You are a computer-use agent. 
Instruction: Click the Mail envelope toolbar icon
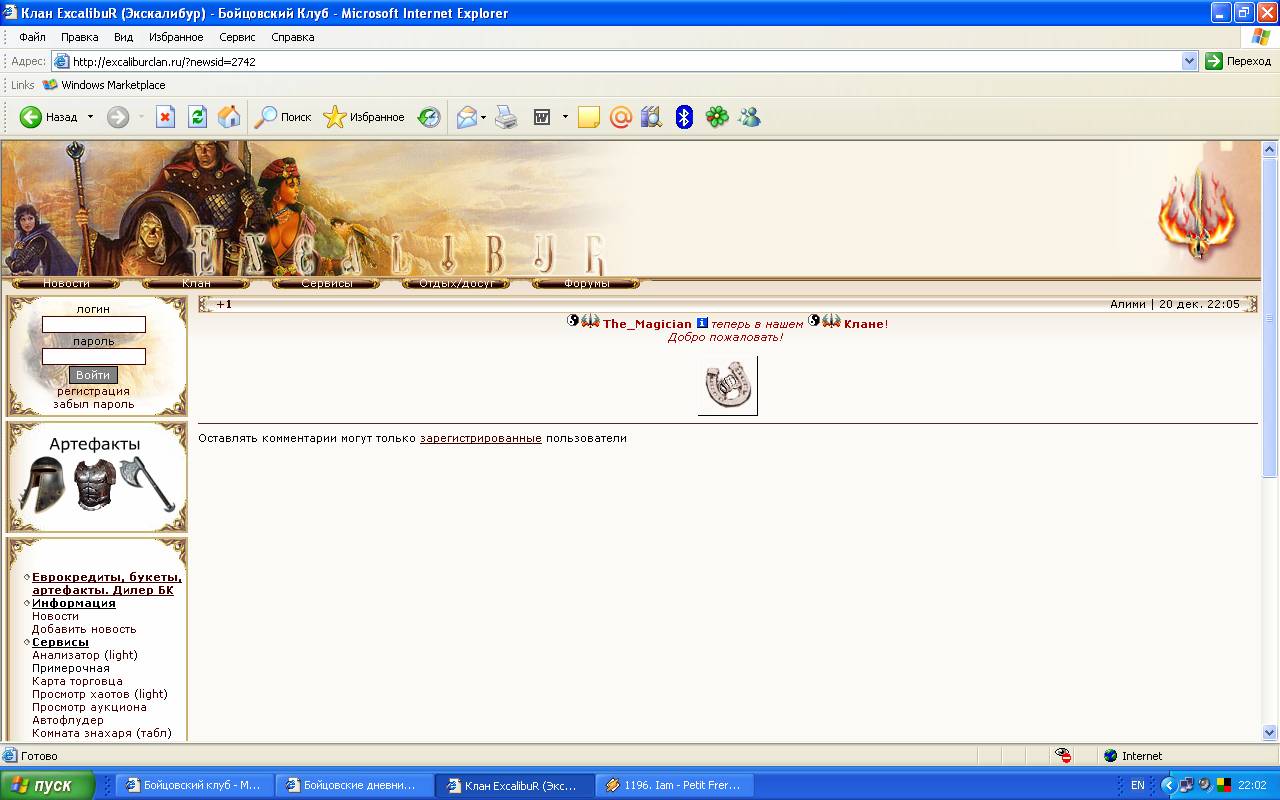pos(467,117)
